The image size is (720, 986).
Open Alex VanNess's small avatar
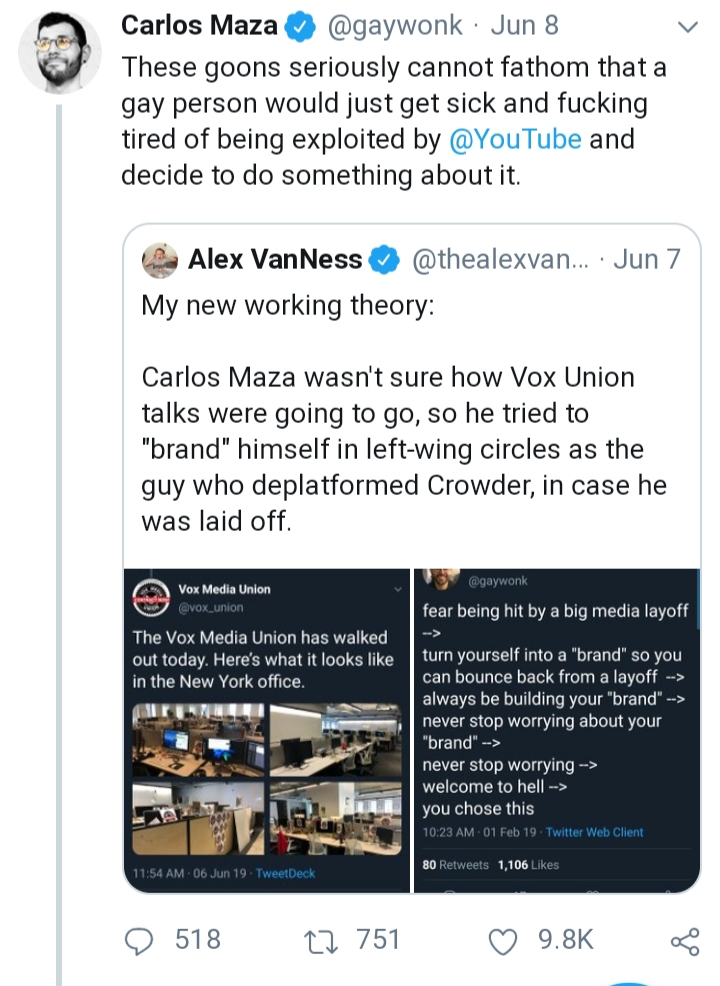(x=160, y=260)
